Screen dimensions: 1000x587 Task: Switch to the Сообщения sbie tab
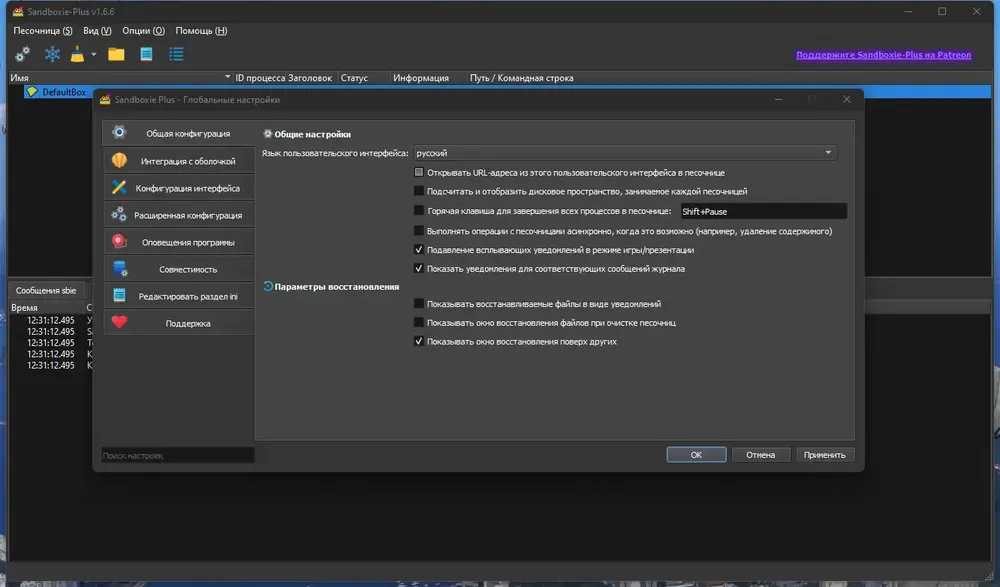tap(46, 290)
